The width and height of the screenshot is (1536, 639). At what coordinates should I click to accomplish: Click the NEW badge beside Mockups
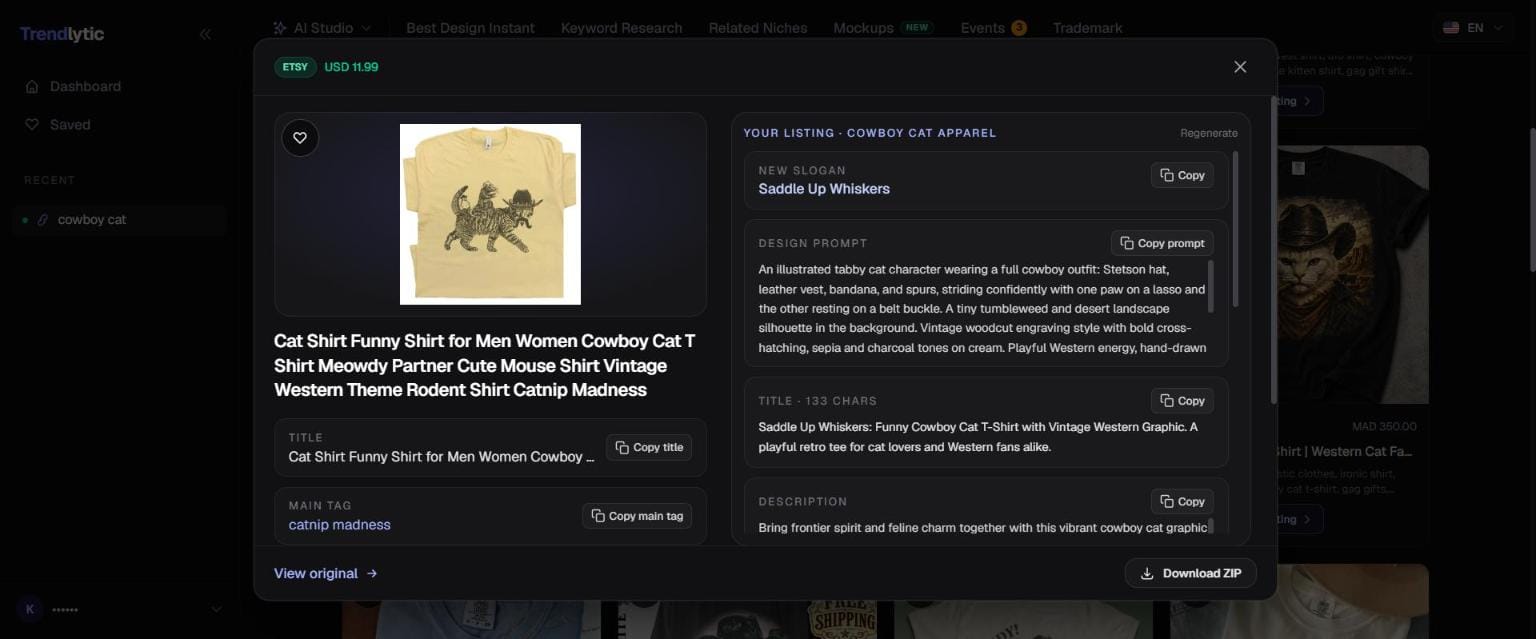(917, 28)
